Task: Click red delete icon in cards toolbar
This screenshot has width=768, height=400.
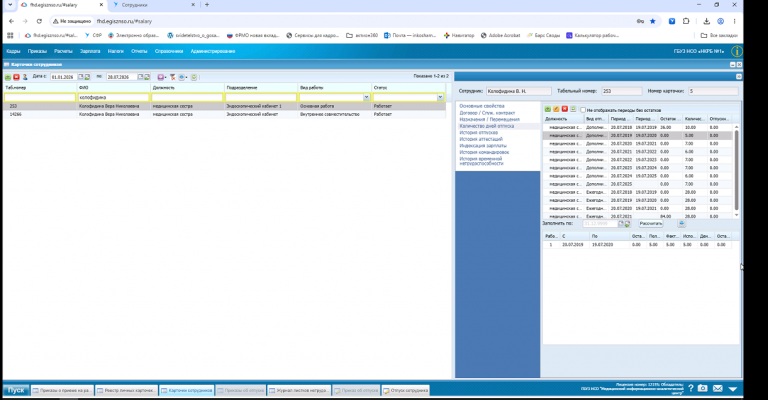Action: coord(16,77)
